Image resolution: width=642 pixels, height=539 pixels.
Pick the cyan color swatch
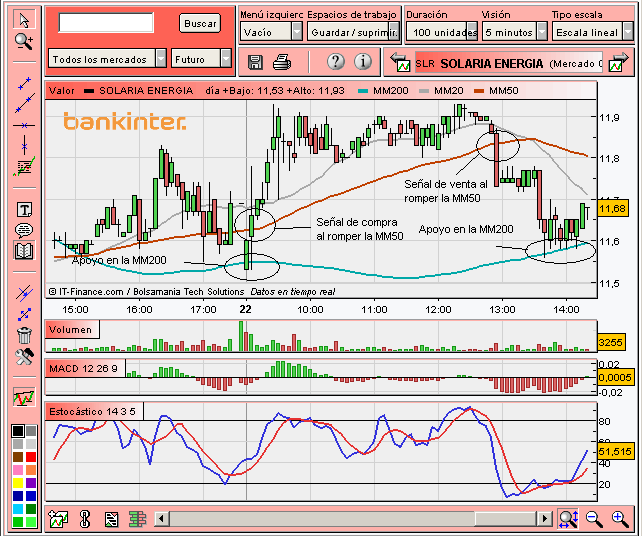(18, 509)
